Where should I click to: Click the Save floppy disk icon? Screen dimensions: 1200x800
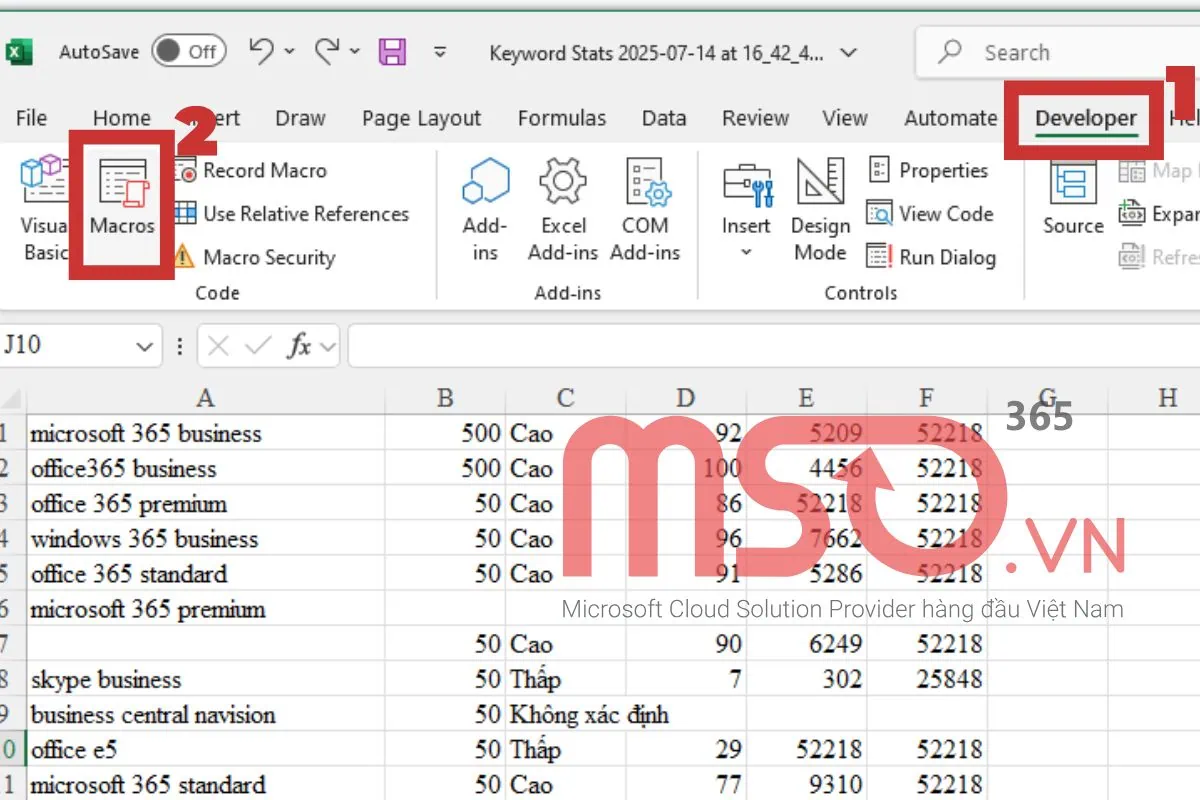[x=393, y=52]
